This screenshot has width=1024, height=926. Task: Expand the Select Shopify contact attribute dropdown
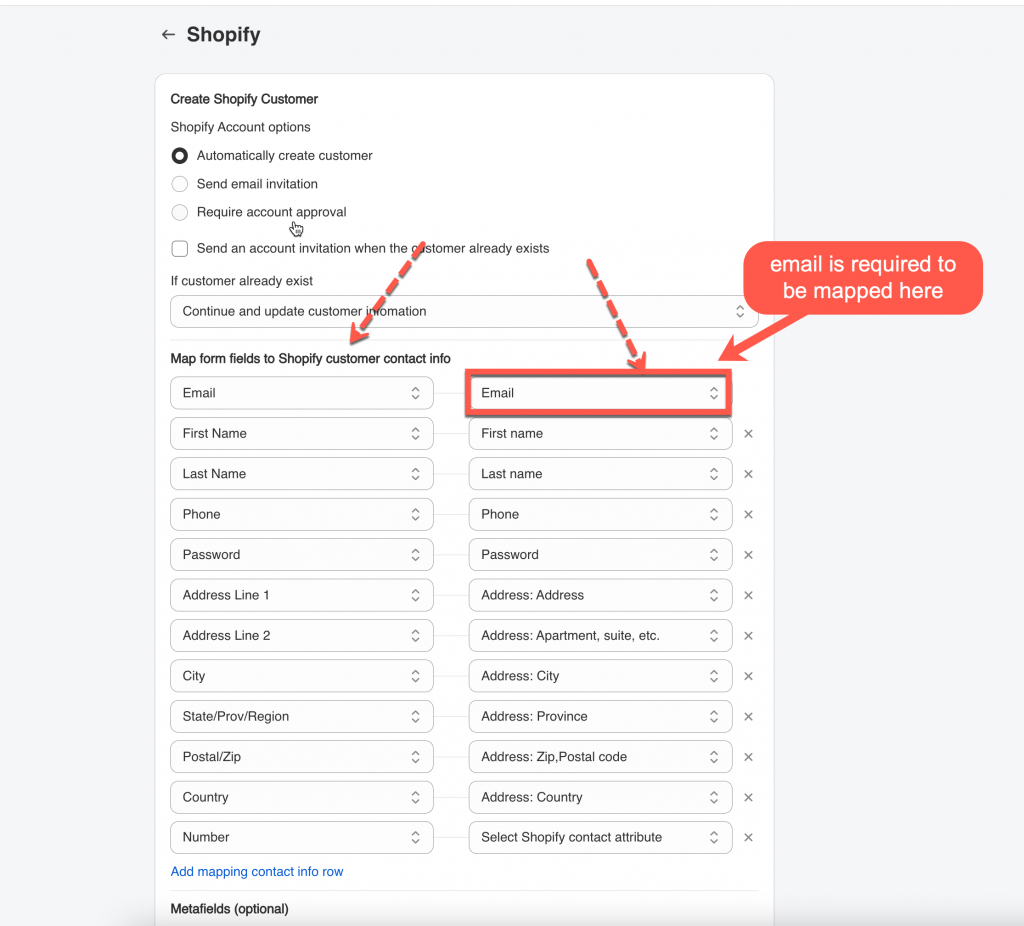(600, 838)
